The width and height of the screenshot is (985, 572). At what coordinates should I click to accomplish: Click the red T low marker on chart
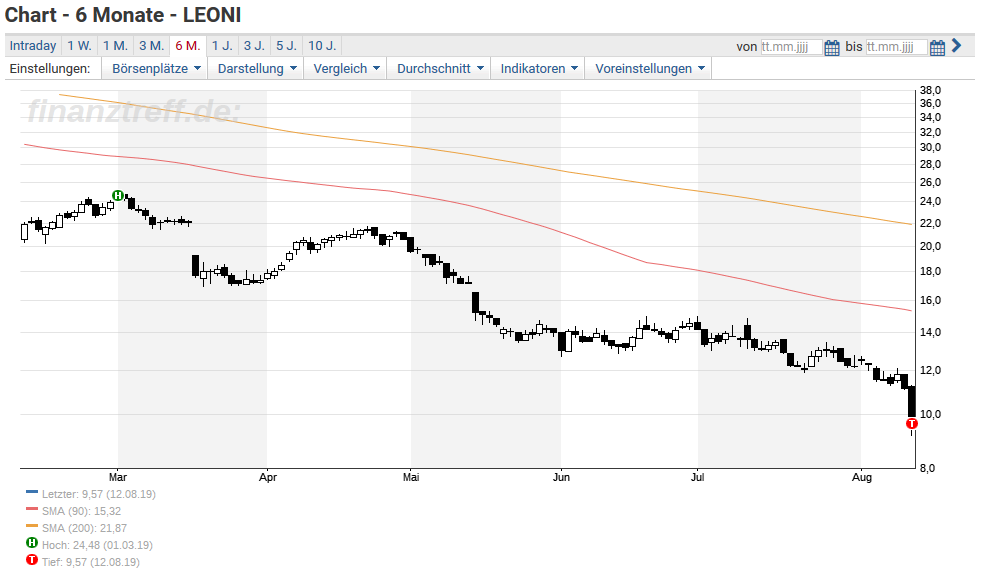(912, 423)
